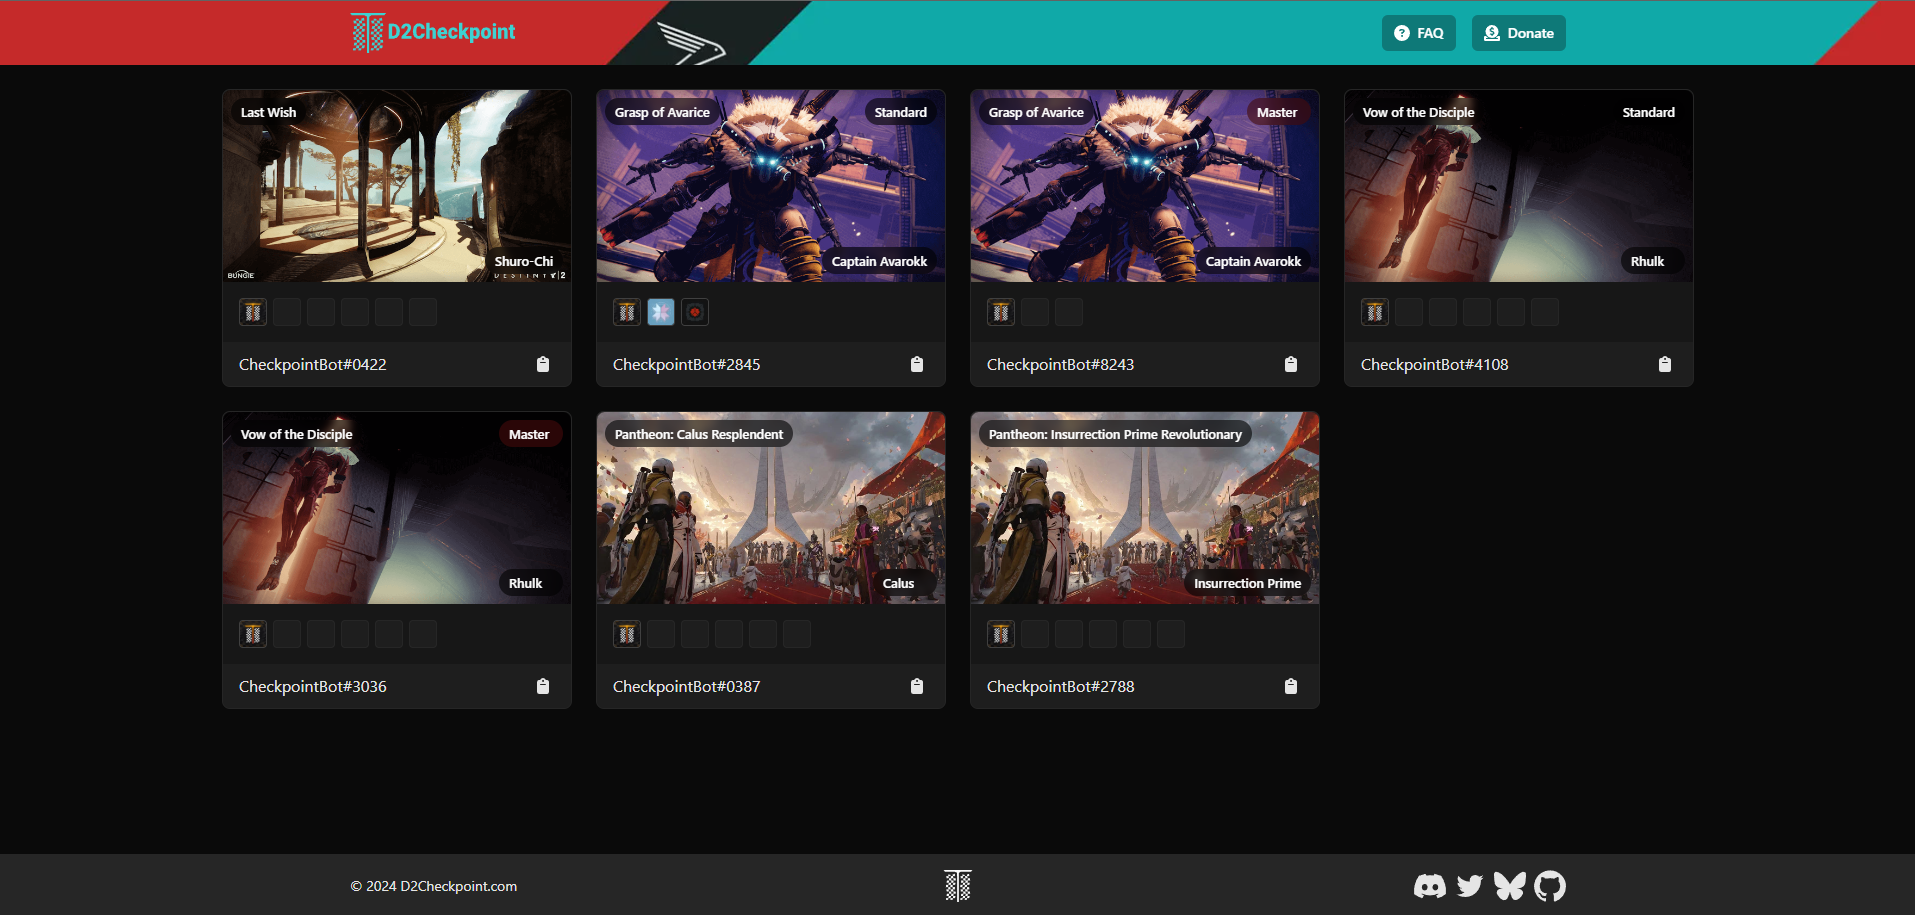
Task: Select bot slot icon on Last Wish card
Action: point(253,312)
